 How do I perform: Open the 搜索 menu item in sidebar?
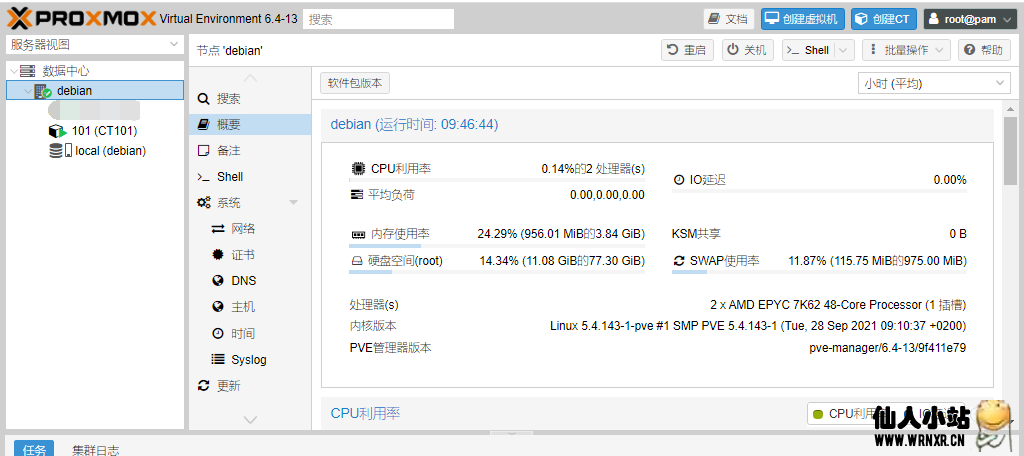tap(250, 99)
